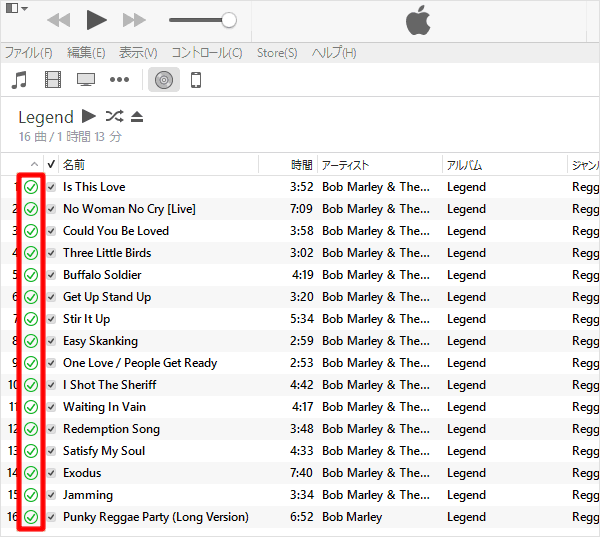Select the track Exodus
Screen dimensions: 600x537
(x=82, y=473)
